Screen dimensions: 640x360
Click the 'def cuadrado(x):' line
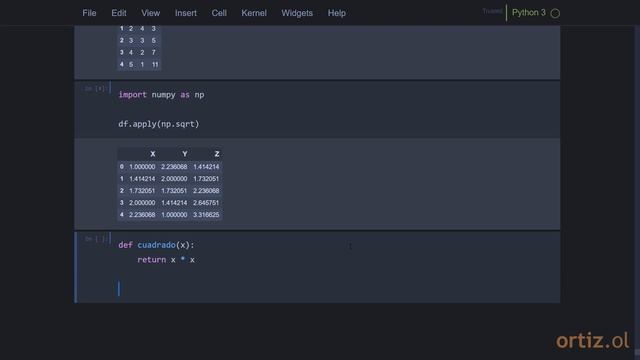pyautogui.click(x=156, y=245)
